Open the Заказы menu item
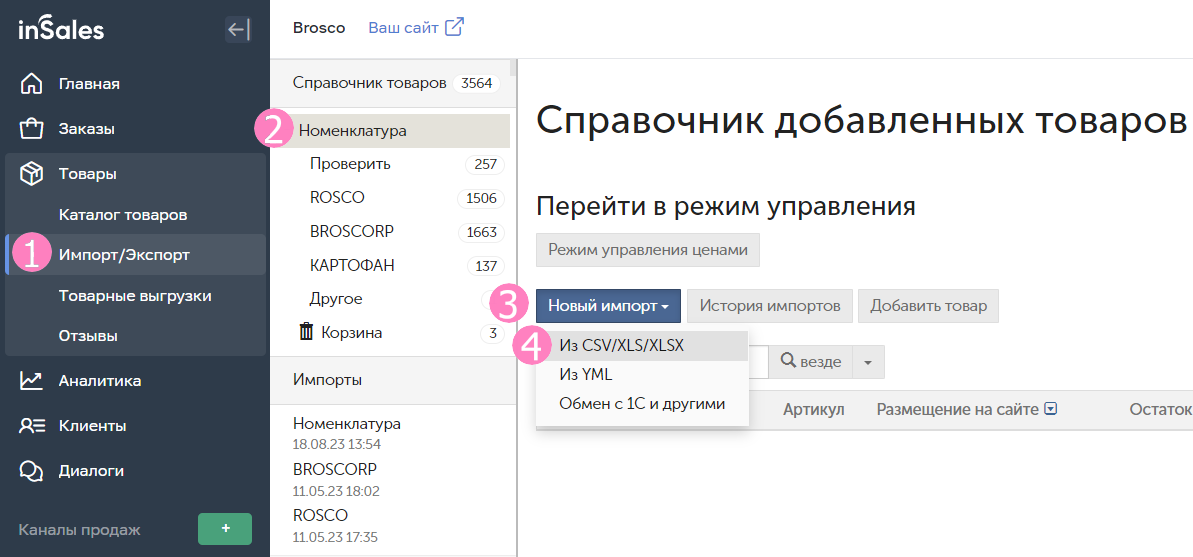The image size is (1193, 557). [87, 129]
